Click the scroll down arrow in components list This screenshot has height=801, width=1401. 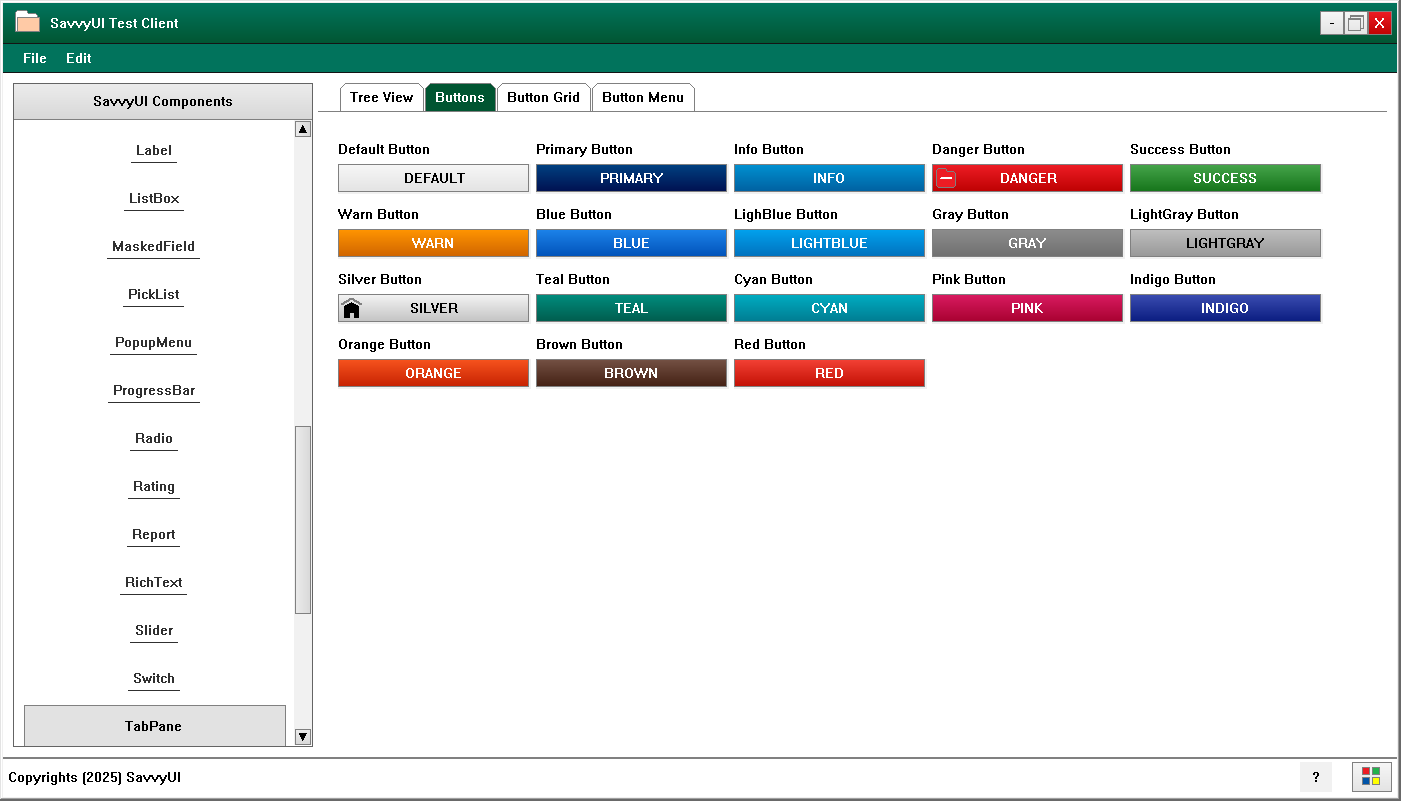click(303, 737)
